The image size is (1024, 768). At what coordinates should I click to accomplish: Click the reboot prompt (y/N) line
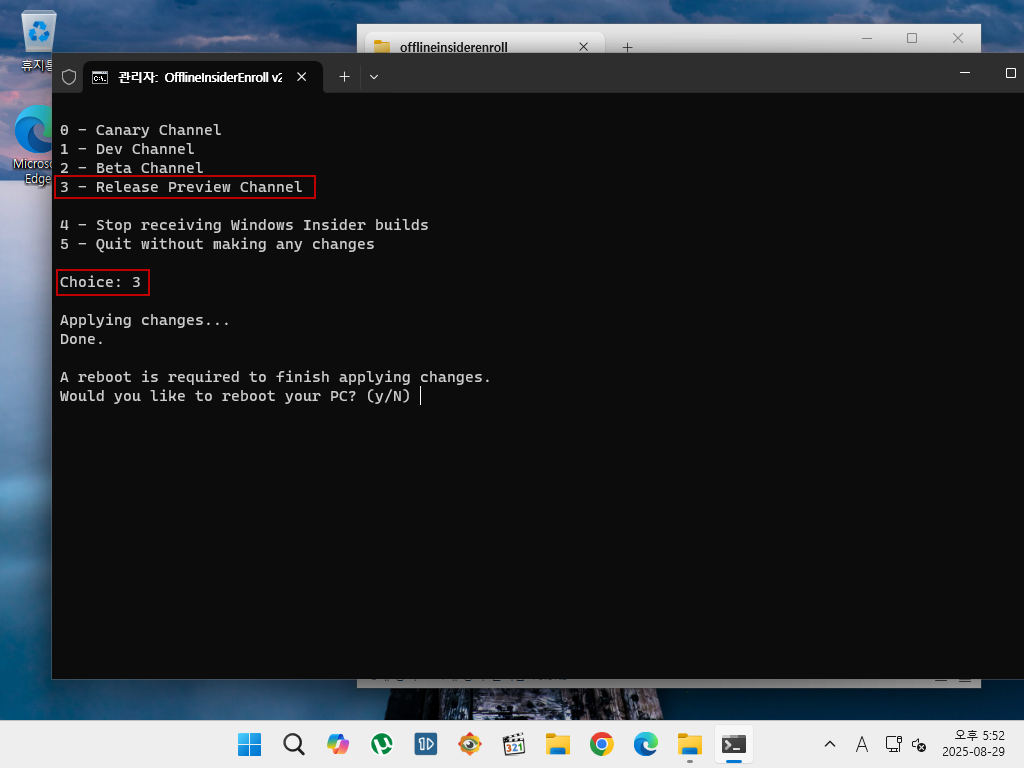coord(235,396)
